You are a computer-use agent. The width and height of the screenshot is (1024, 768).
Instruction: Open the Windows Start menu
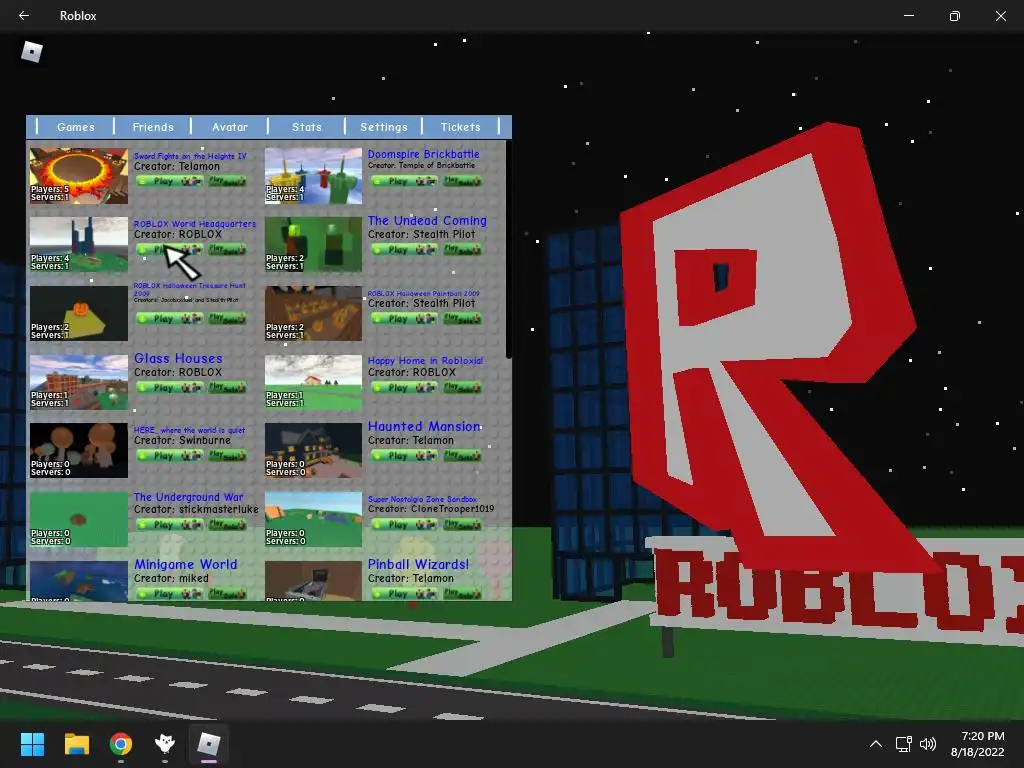(x=32, y=744)
